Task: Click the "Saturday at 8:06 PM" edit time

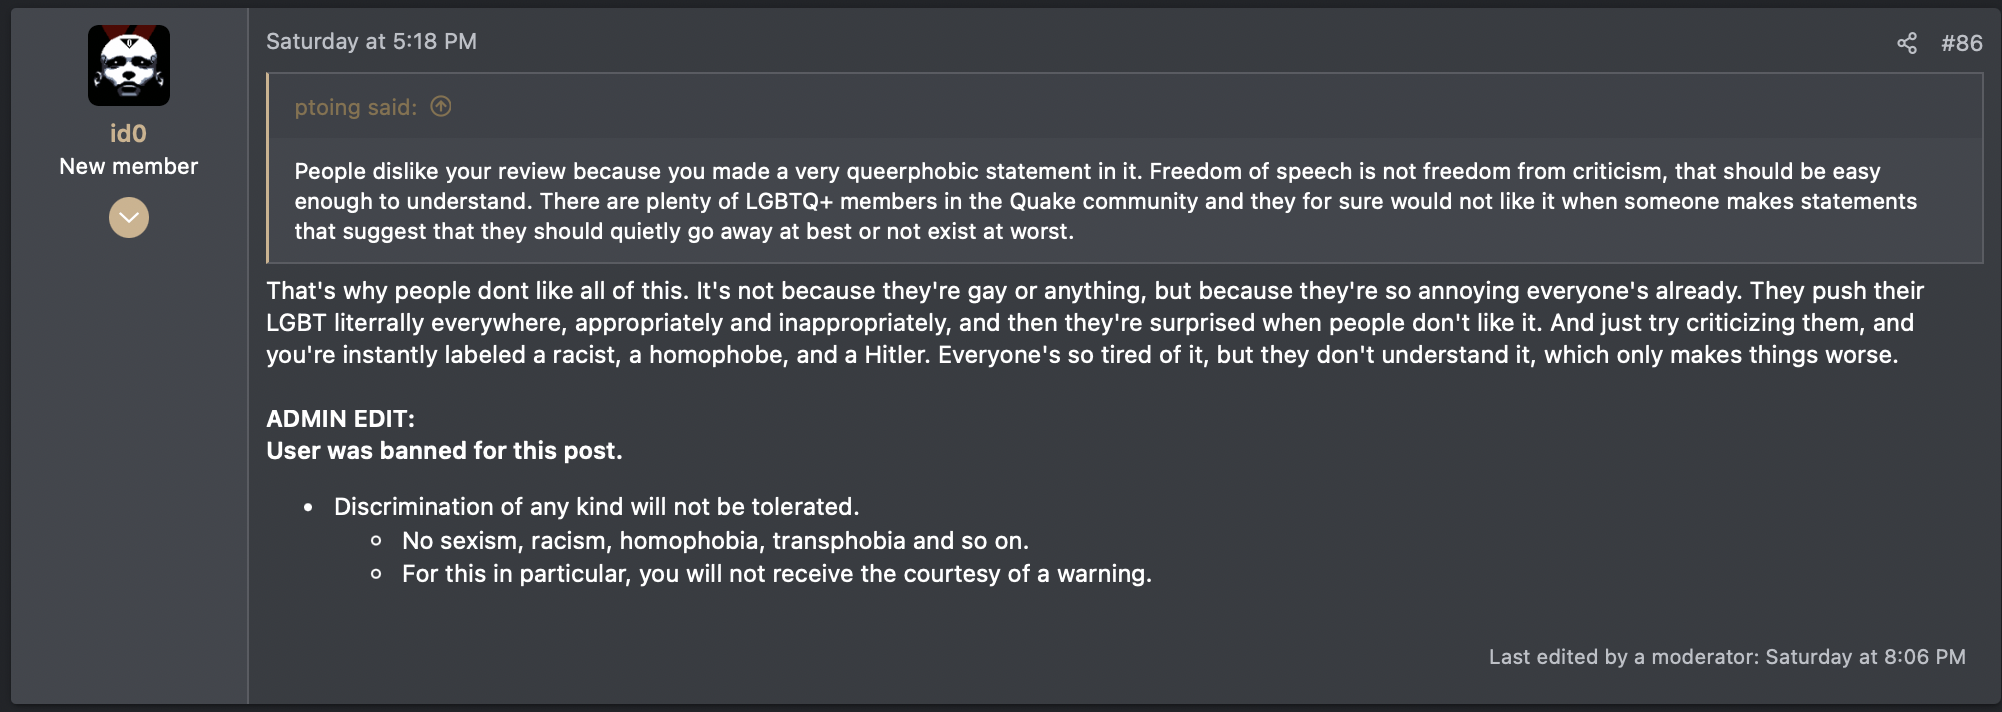Action: (1865, 657)
